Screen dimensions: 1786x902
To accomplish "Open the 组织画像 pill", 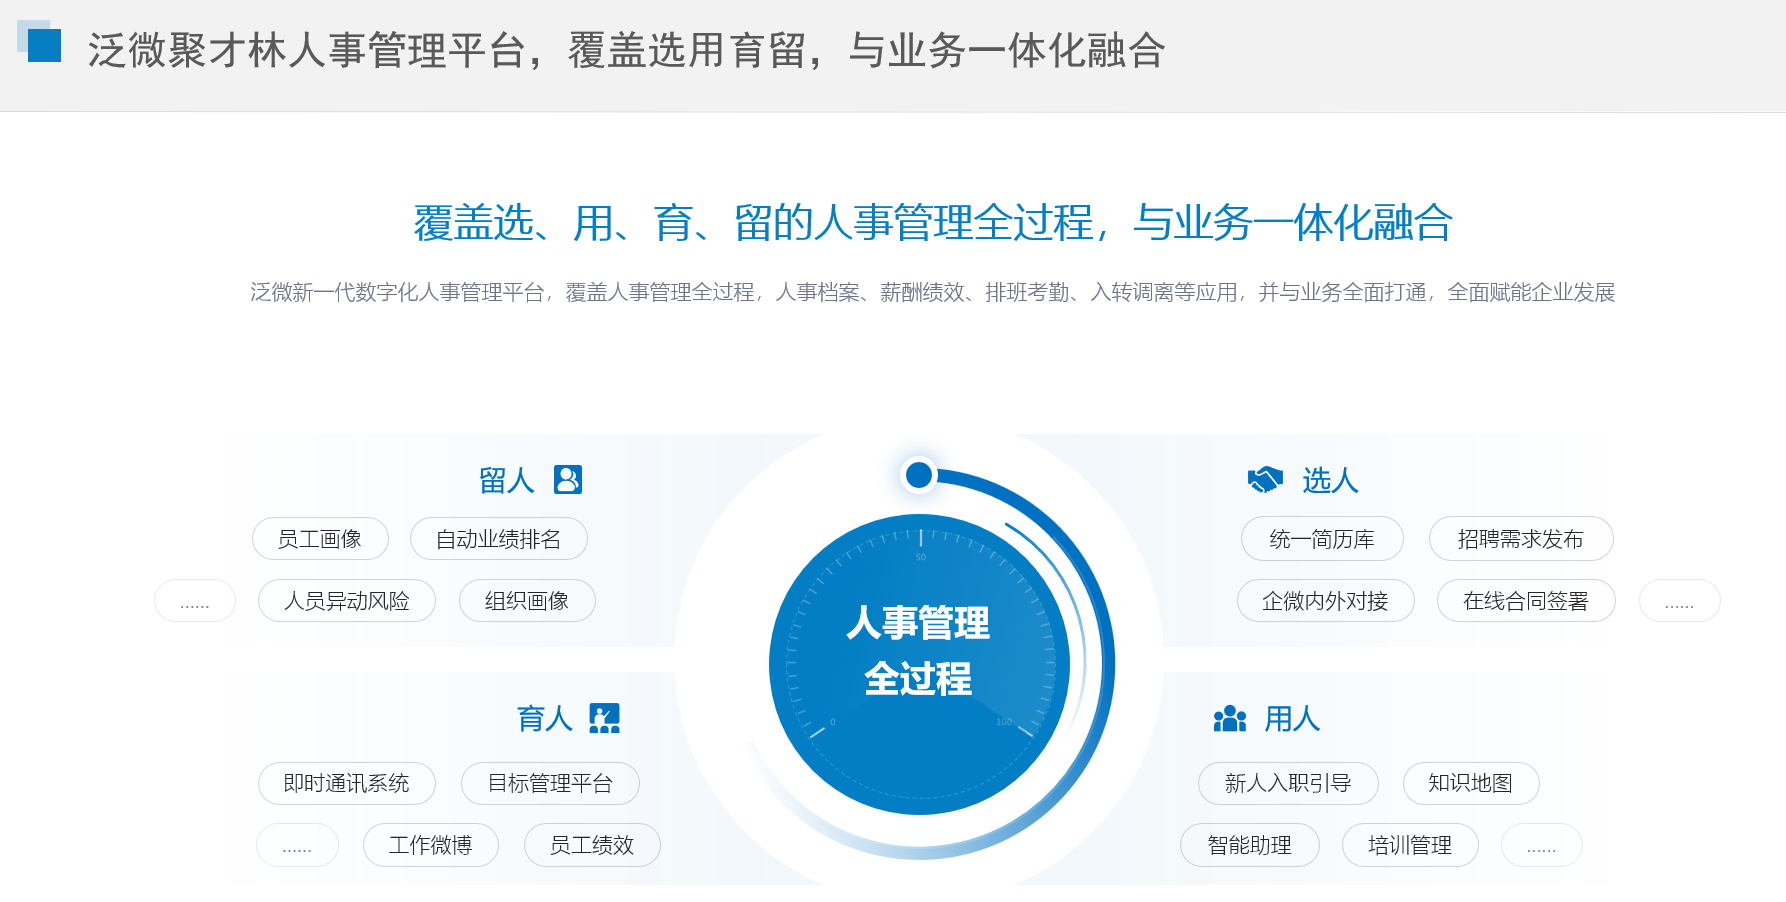I will click(x=527, y=601).
